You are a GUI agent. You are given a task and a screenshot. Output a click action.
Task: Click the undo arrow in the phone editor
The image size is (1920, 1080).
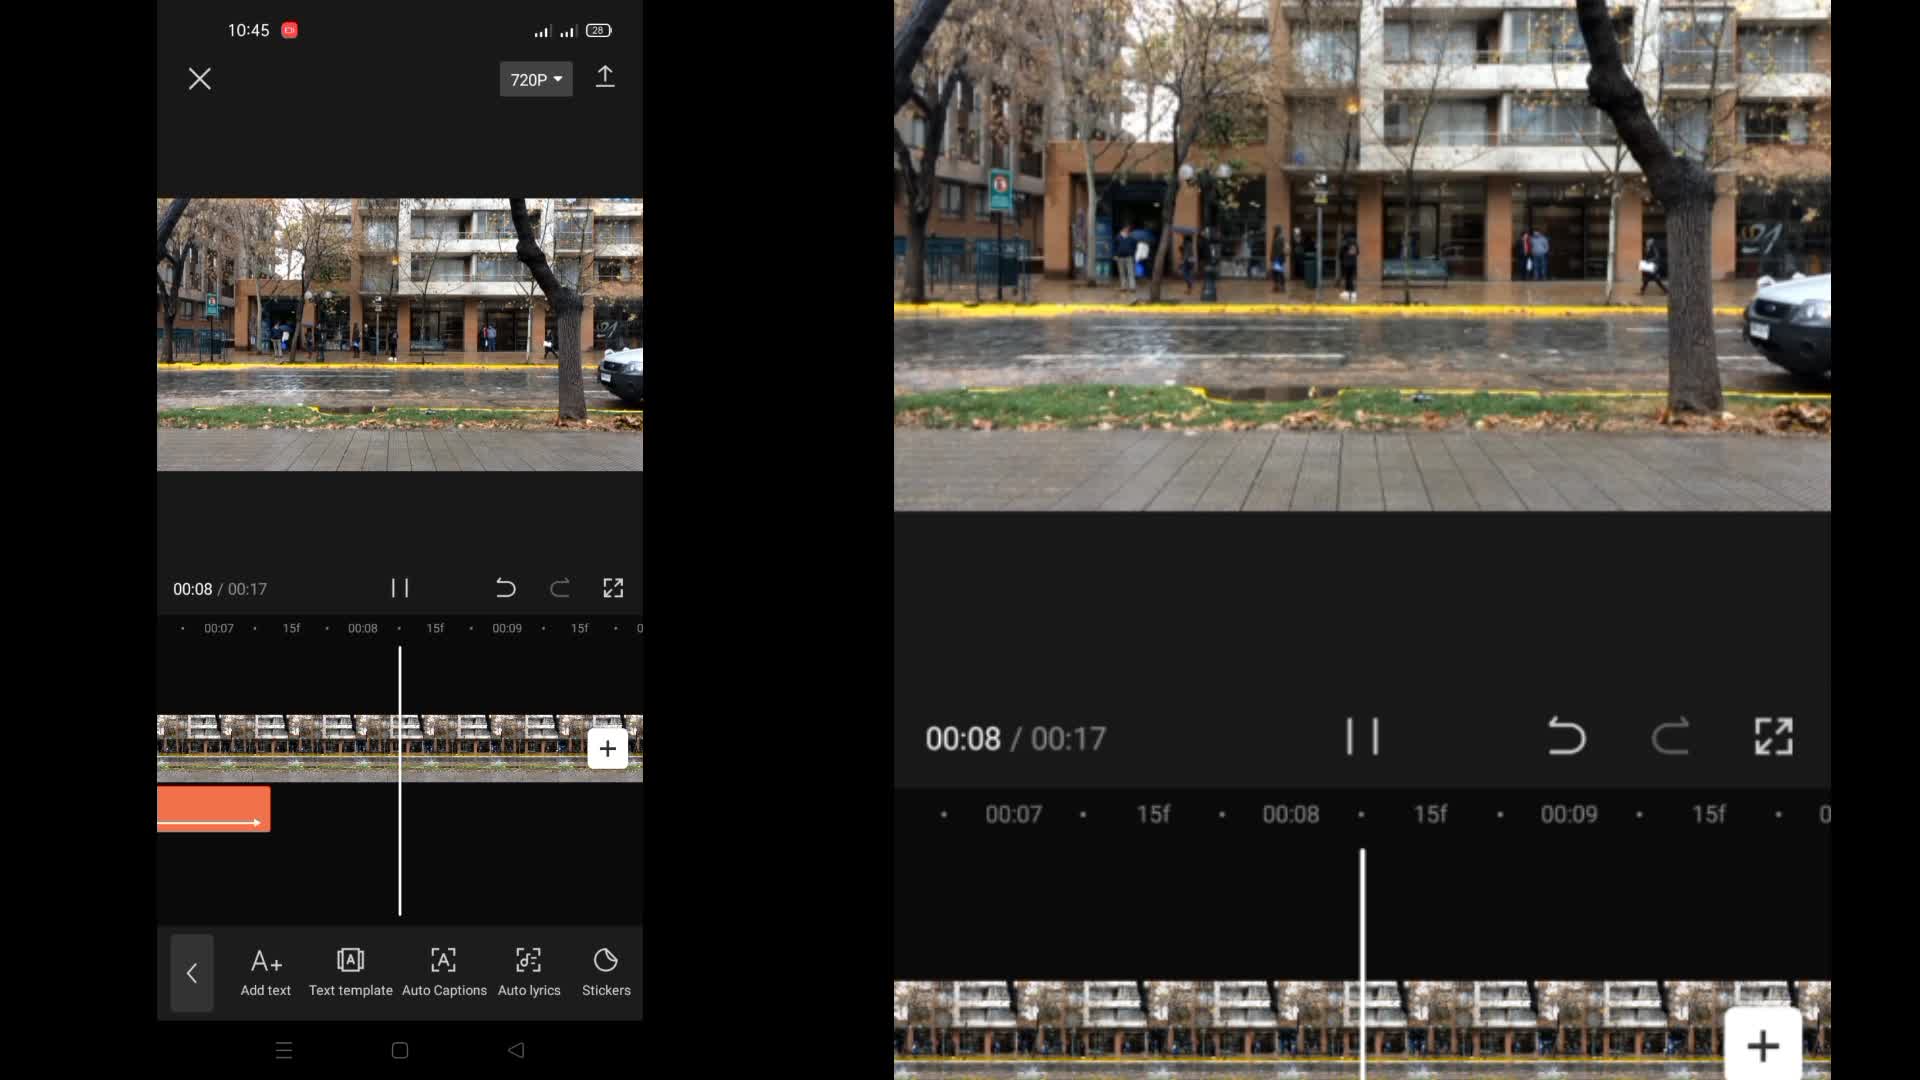[x=506, y=588]
